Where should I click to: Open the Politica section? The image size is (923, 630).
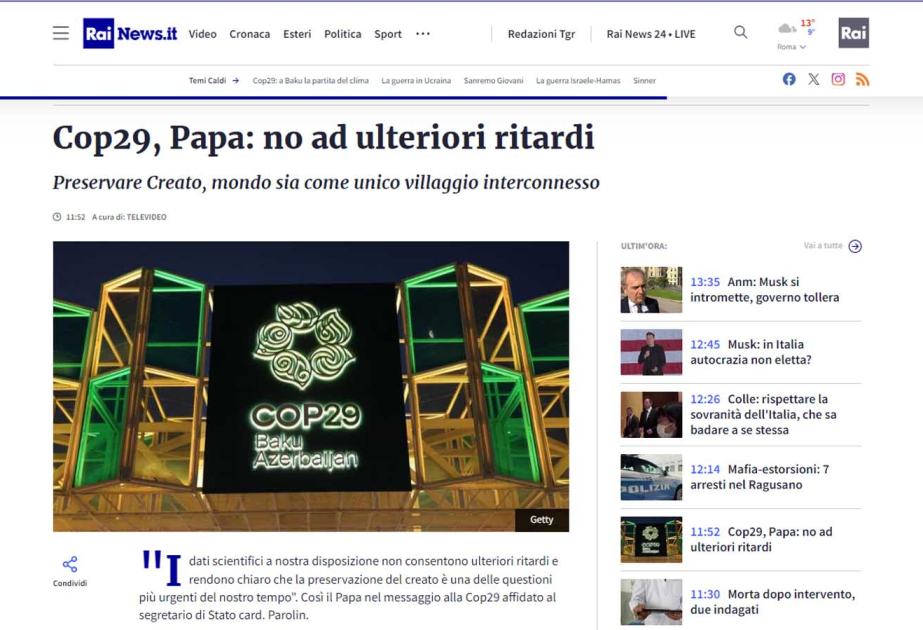click(343, 34)
